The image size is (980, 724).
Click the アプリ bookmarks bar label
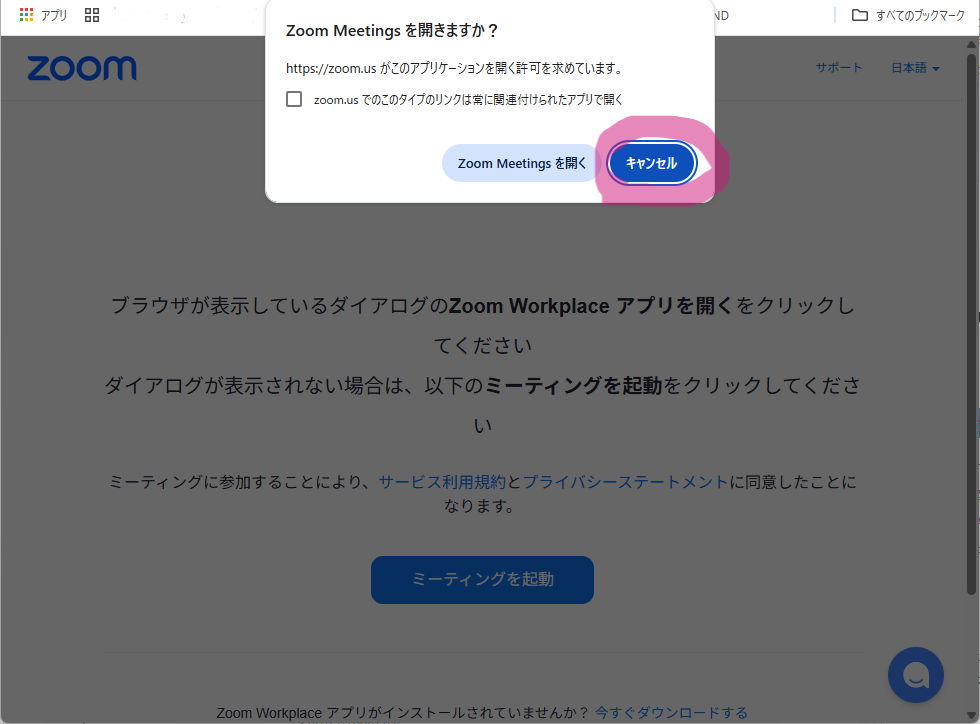[x=54, y=15]
